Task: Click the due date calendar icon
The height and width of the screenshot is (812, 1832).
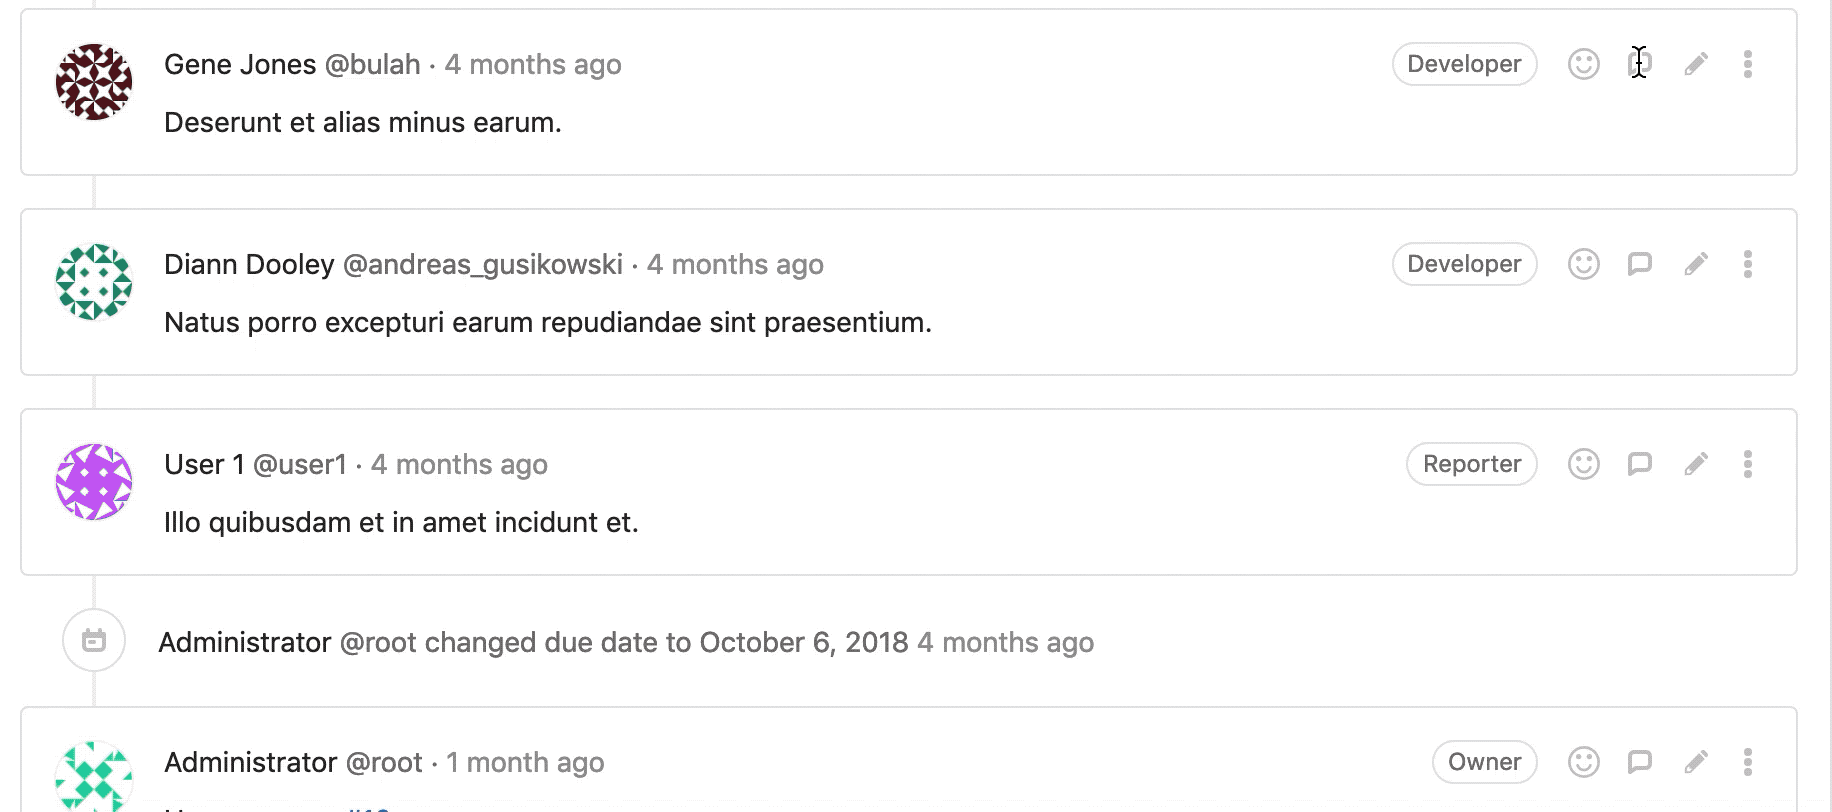Action: tap(93, 641)
